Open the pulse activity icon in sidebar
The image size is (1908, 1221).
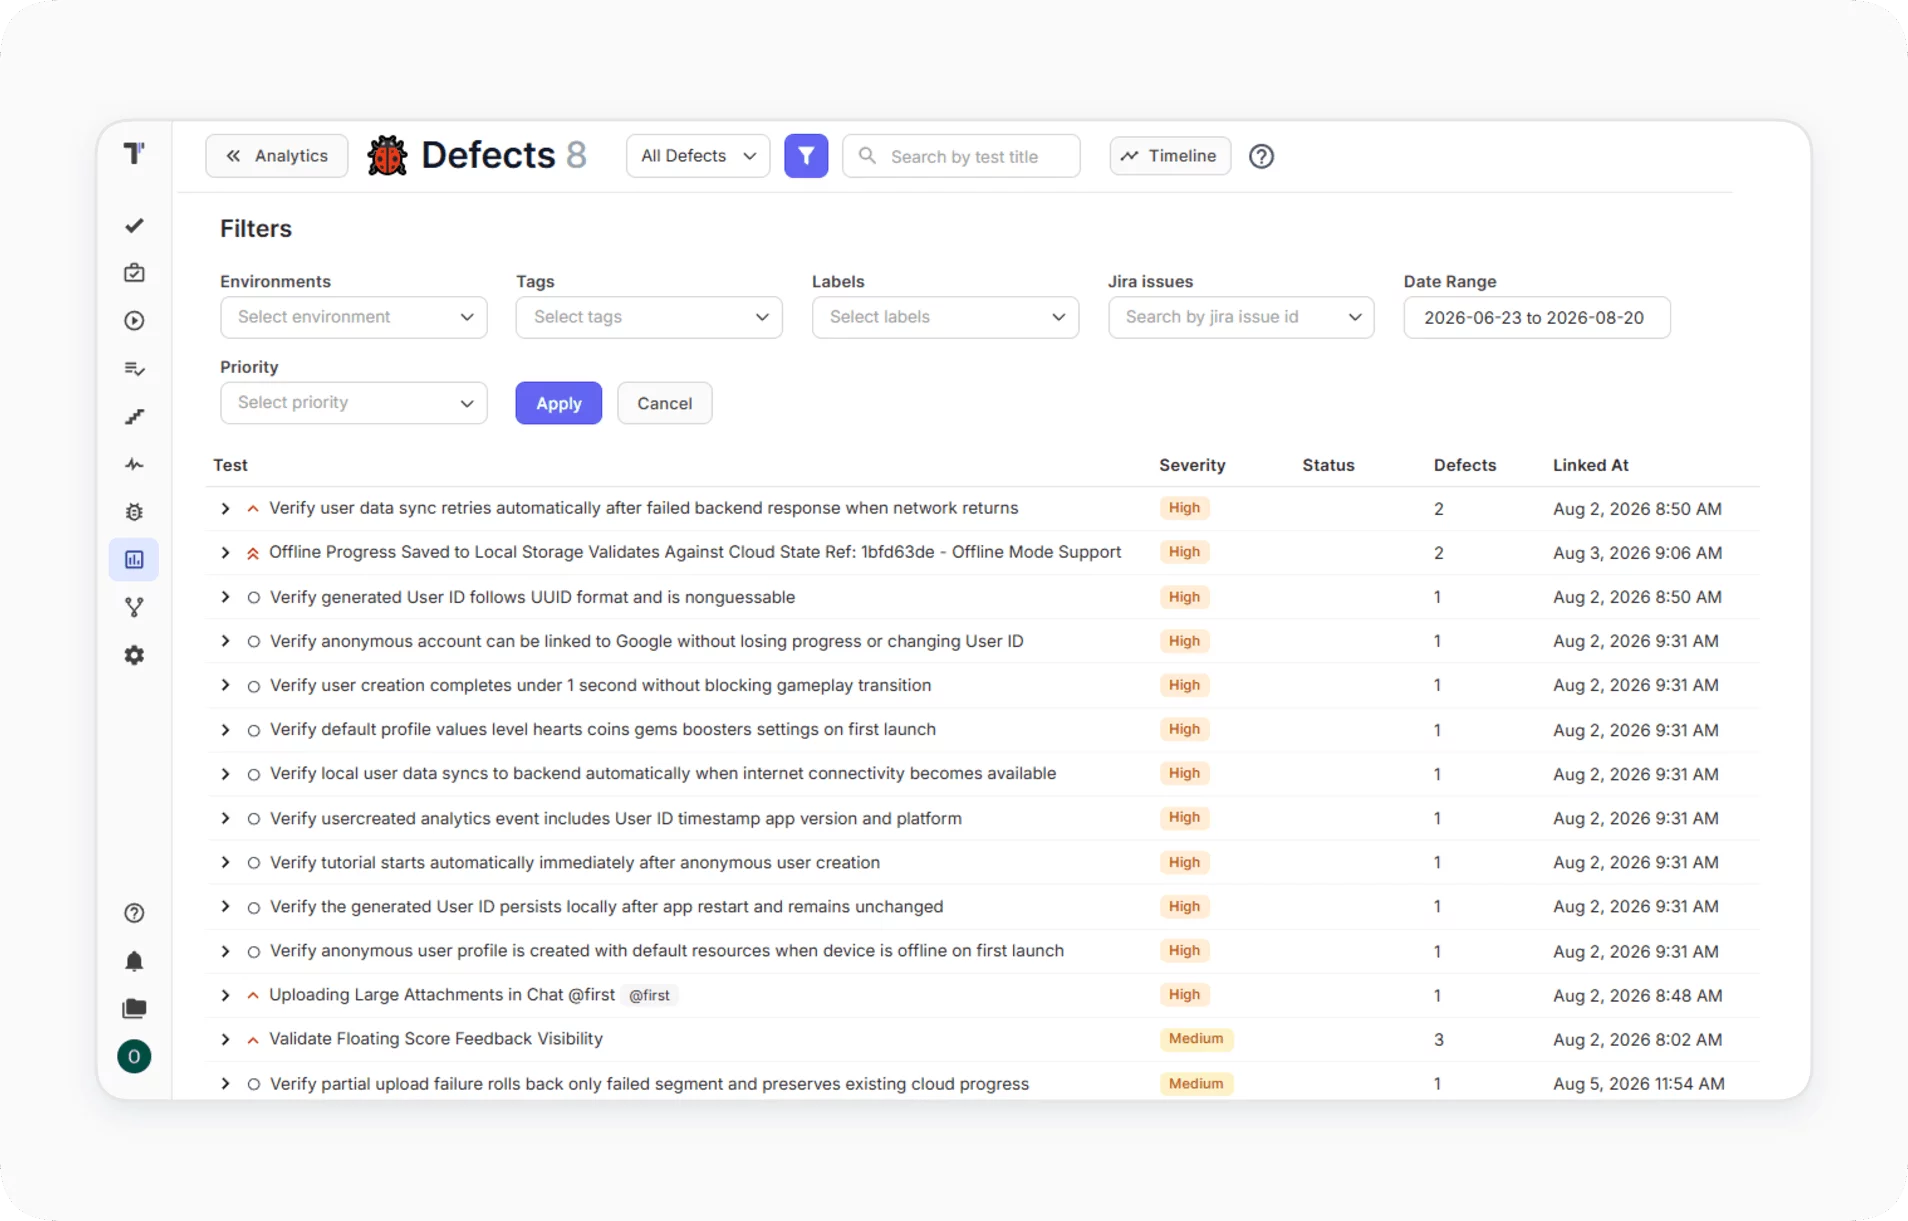(134, 464)
